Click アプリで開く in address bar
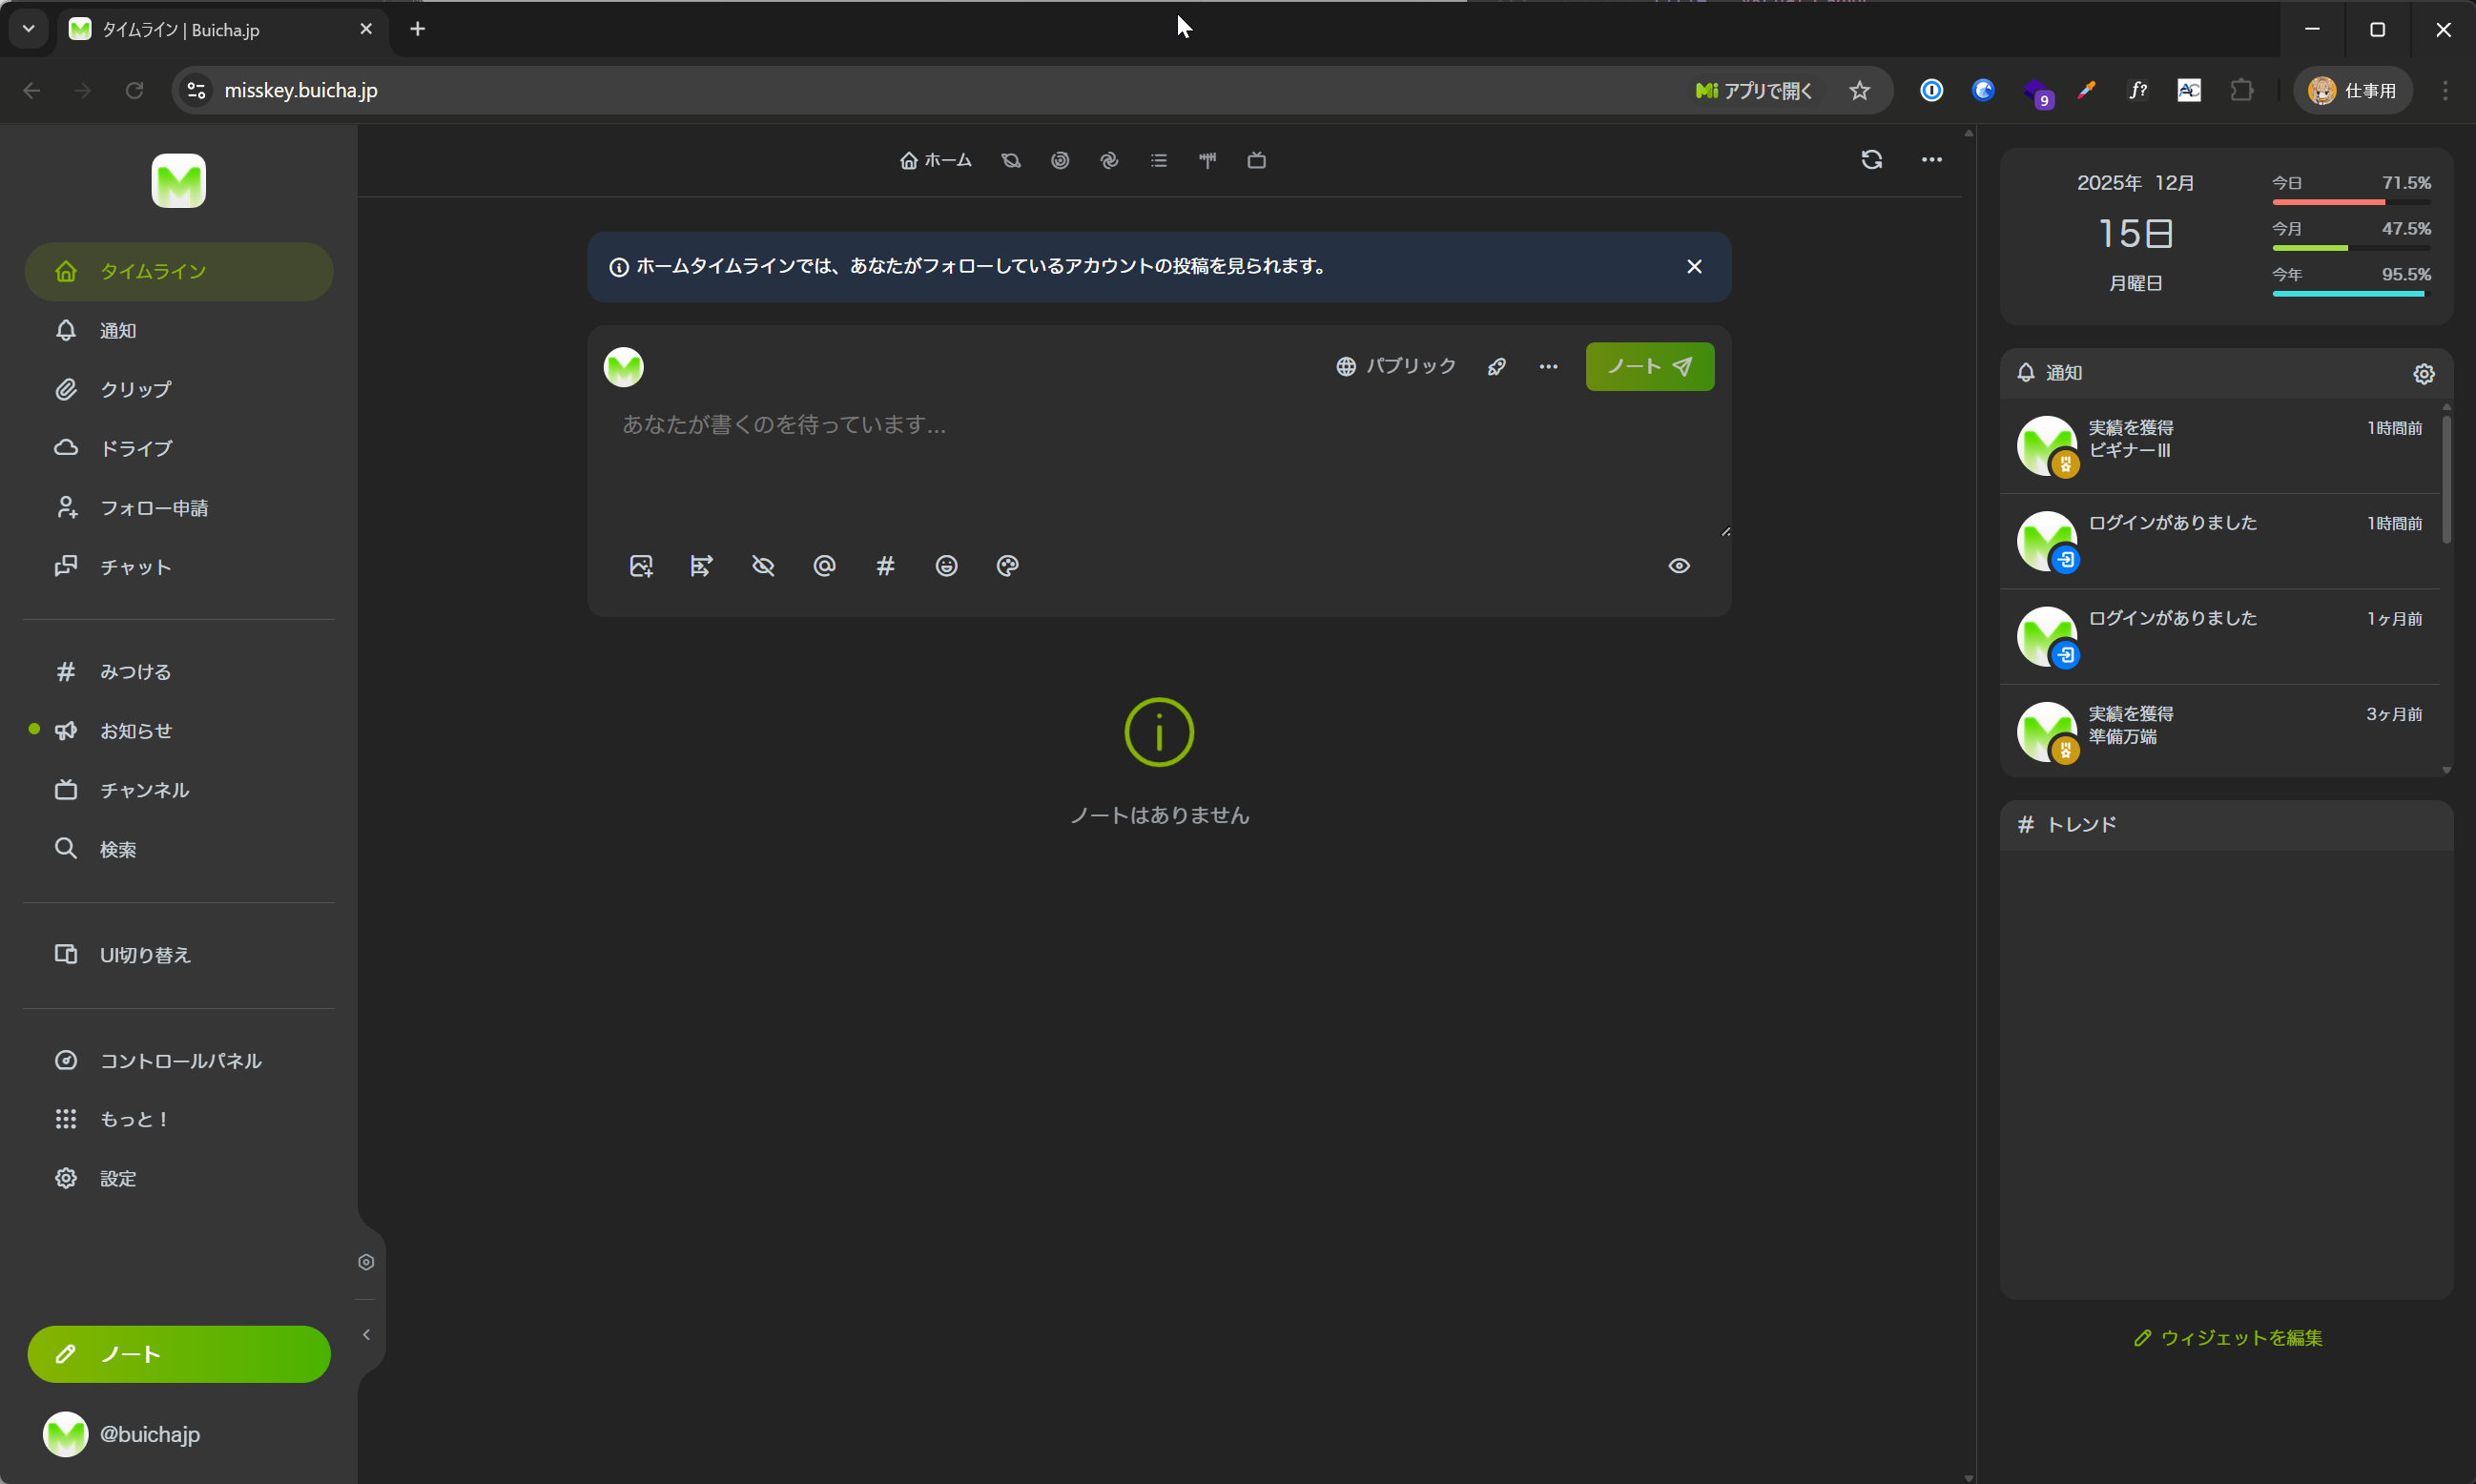 1754,91
